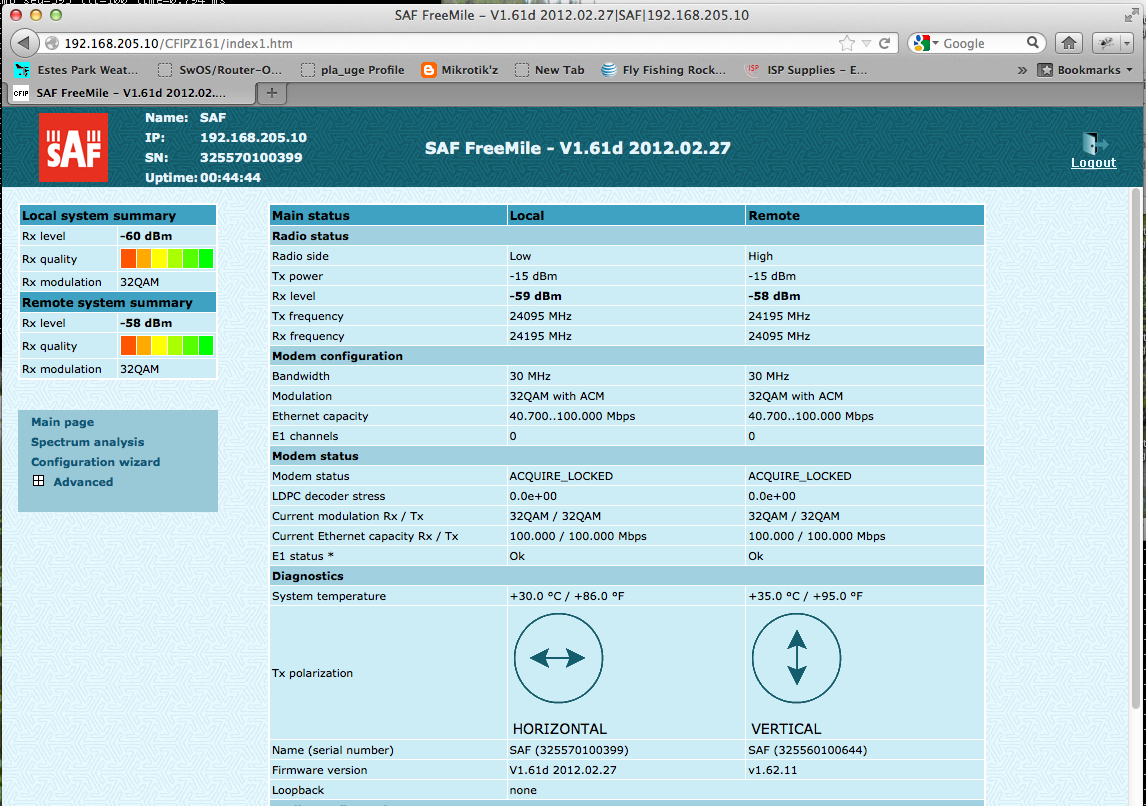The height and width of the screenshot is (806, 1146).
Task: Click the local Rx quality color bar
Action: (x=167, y=259)
